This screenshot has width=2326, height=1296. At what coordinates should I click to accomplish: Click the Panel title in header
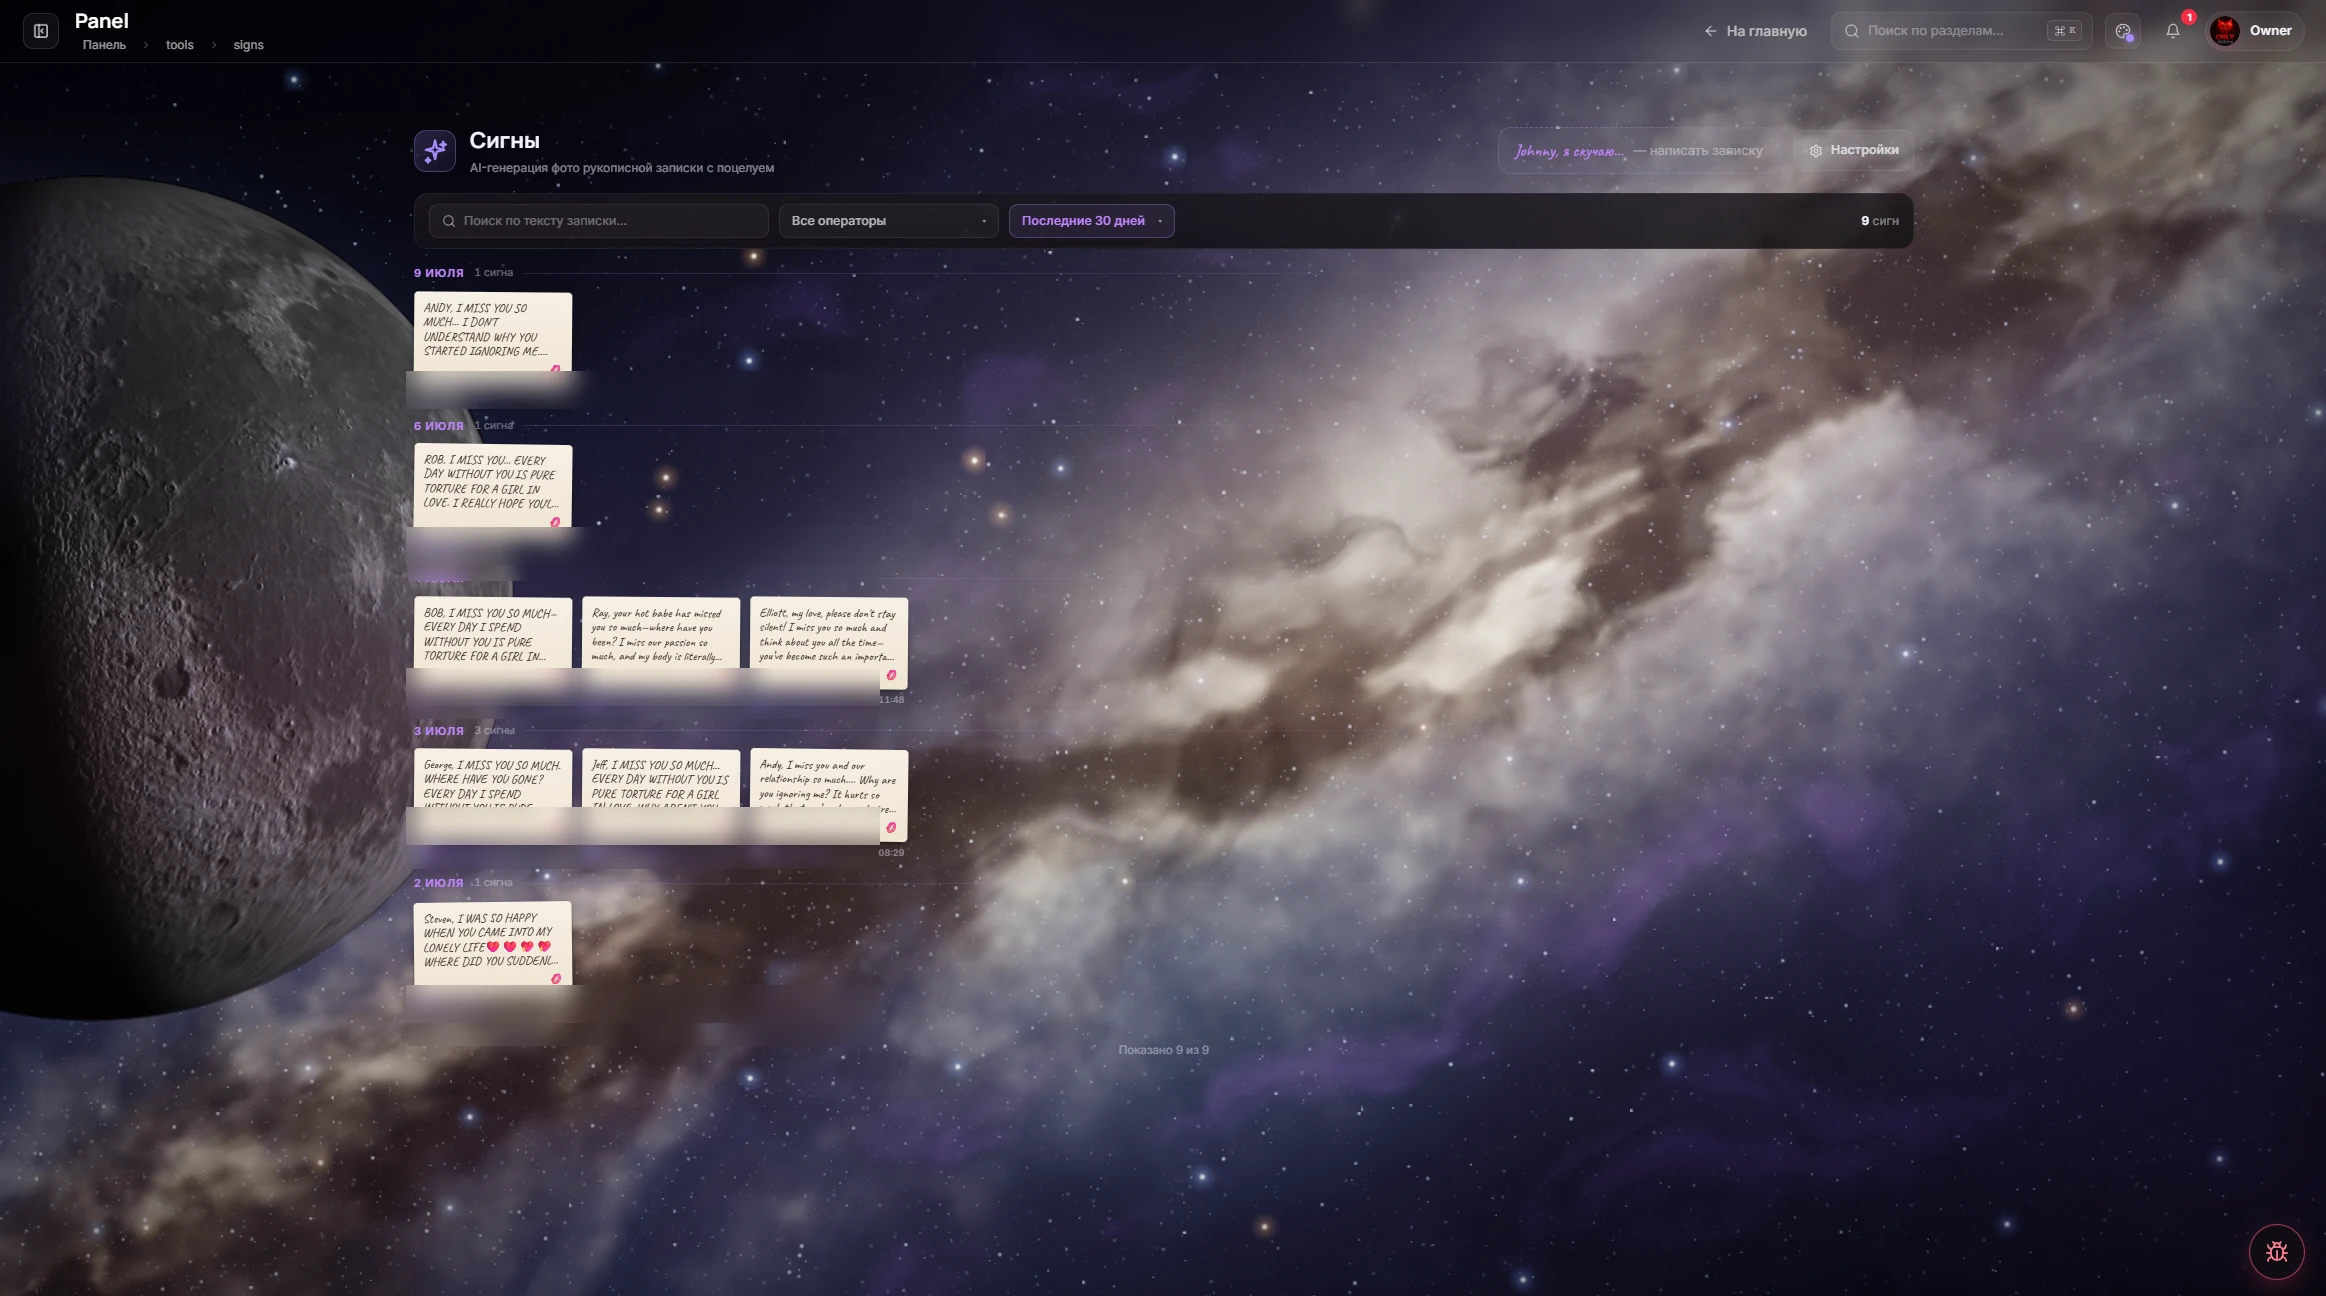pos(102,21)
